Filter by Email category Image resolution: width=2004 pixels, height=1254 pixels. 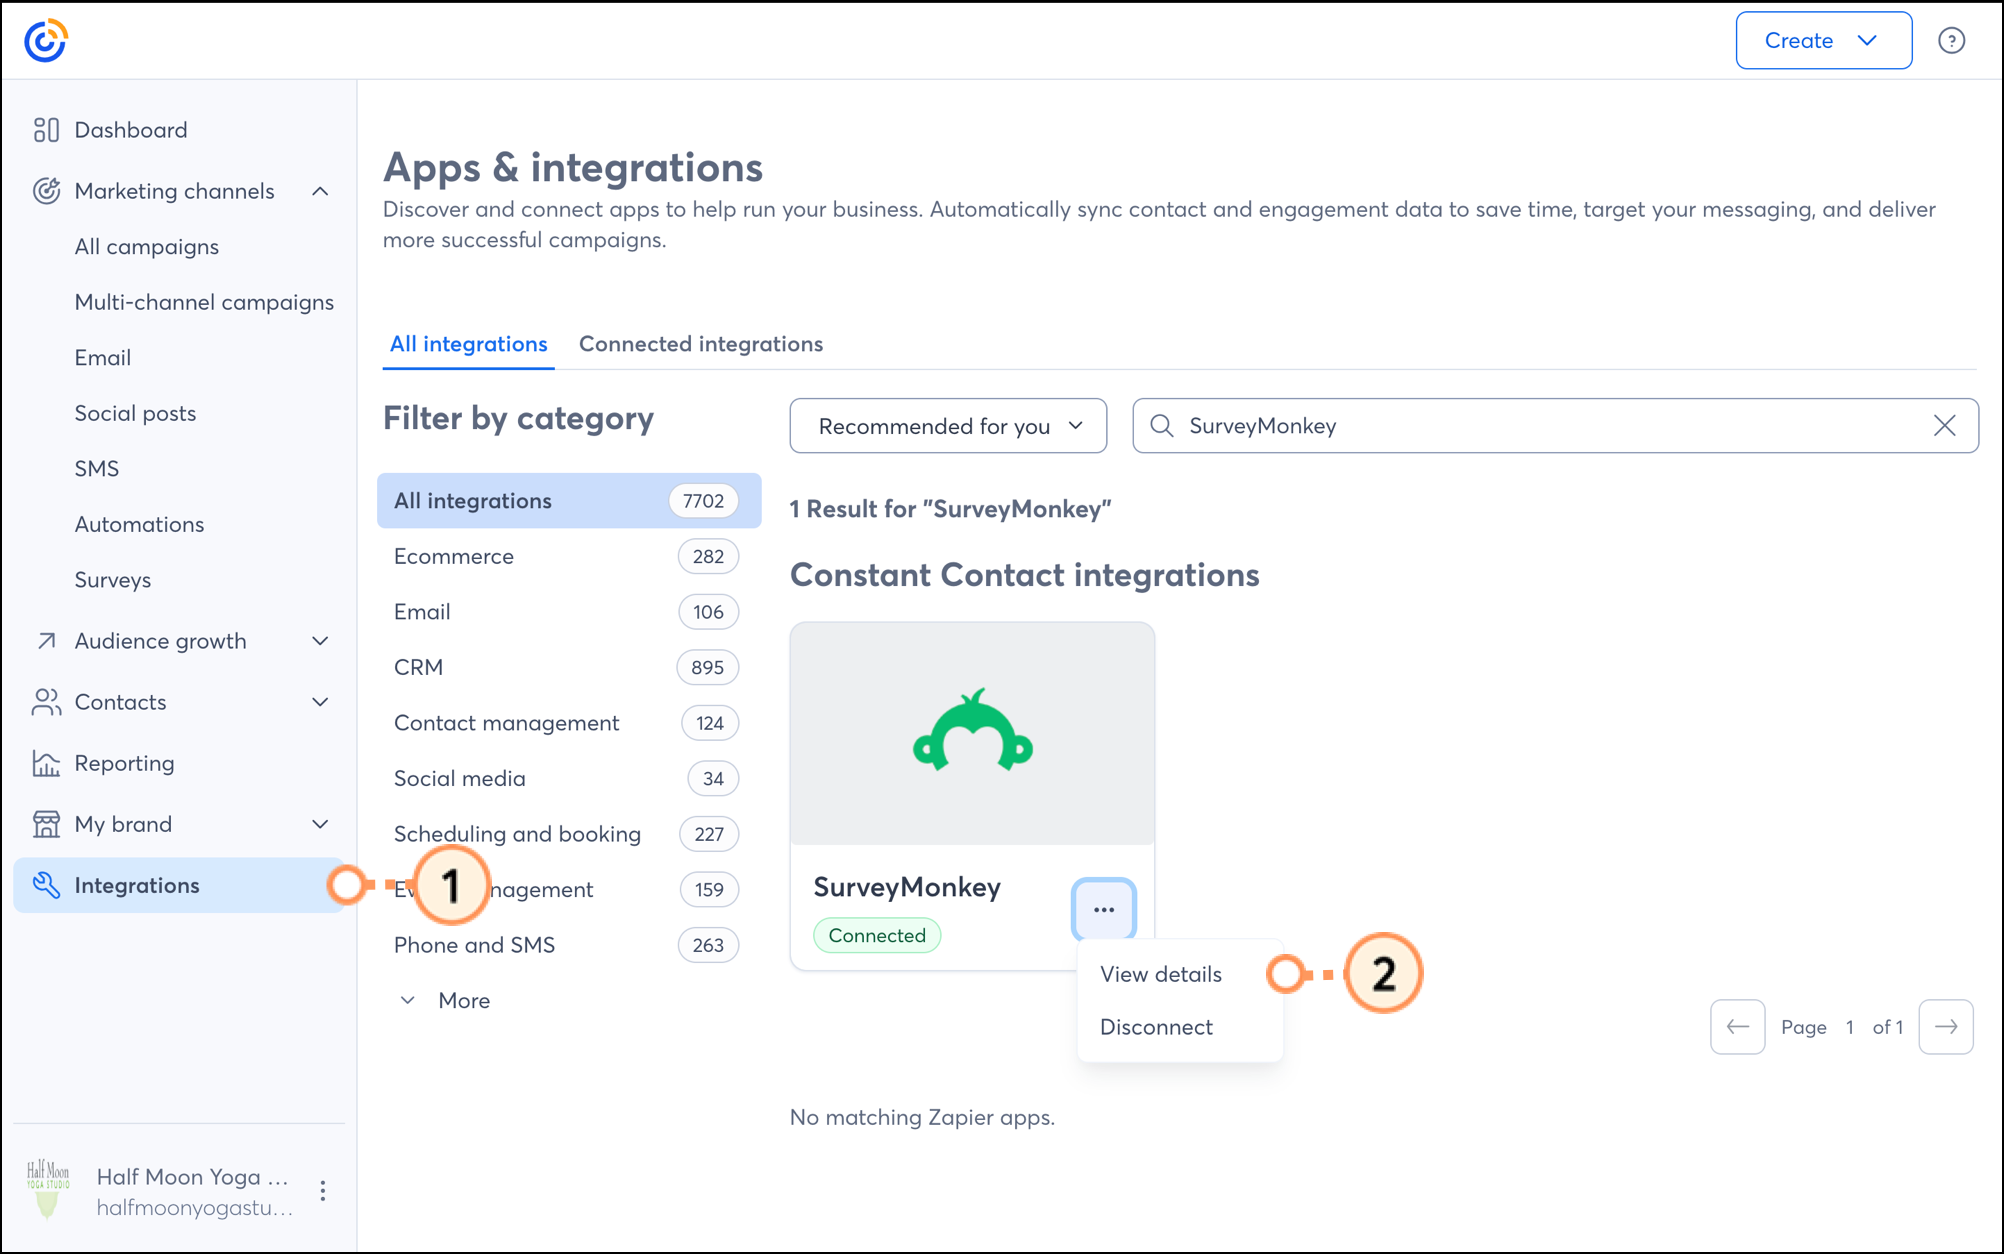[567, 612]
